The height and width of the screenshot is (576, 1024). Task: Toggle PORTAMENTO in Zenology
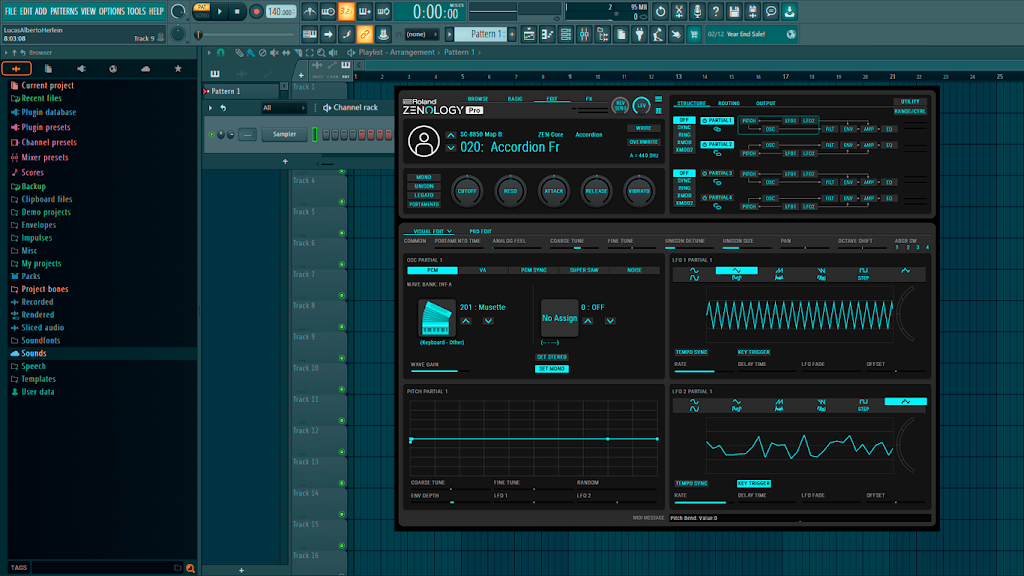[424, 204]
